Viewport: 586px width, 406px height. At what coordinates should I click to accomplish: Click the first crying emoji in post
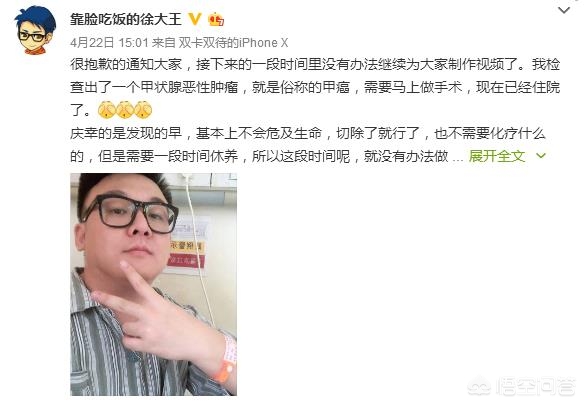(x=107, y=110)
